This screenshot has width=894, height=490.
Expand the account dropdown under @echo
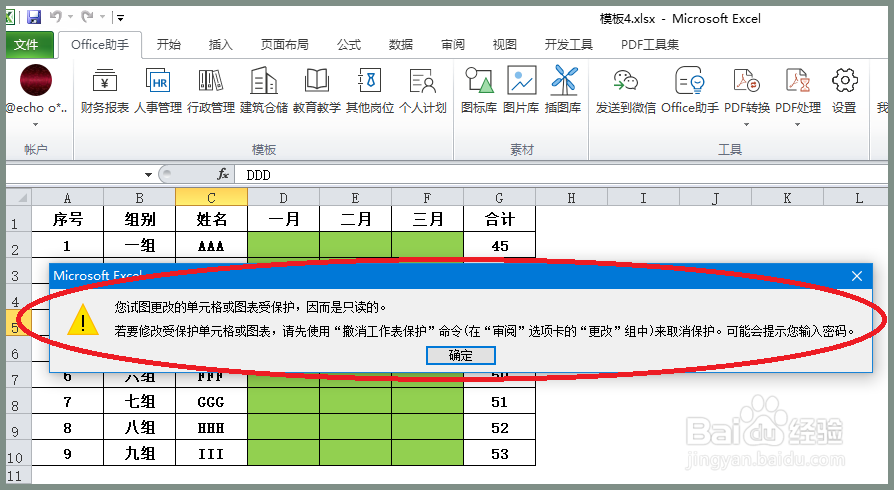pyautogui.click(x=35, y=124)
